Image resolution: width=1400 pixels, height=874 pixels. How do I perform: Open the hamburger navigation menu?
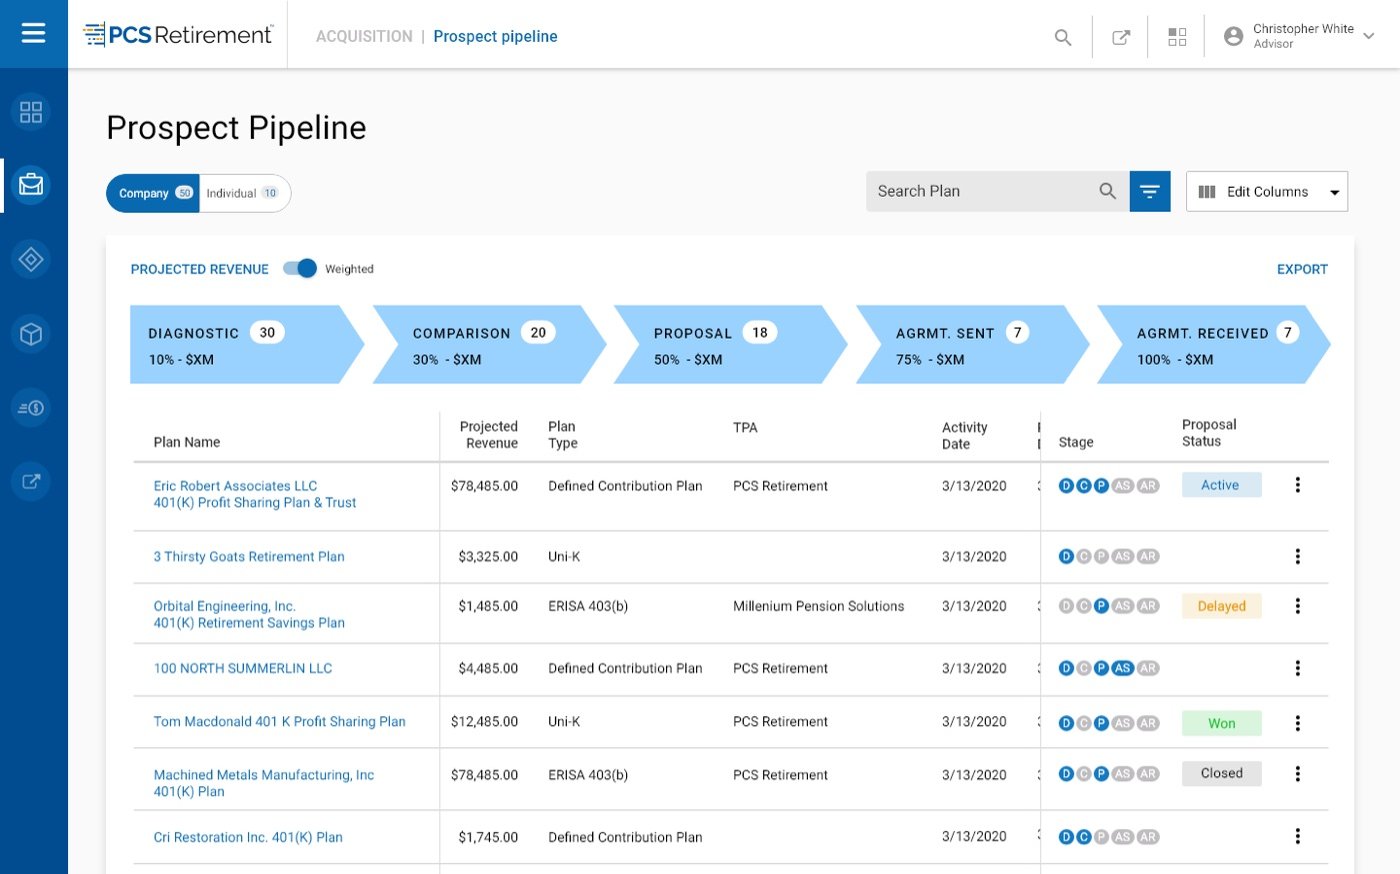coord(33,34)
